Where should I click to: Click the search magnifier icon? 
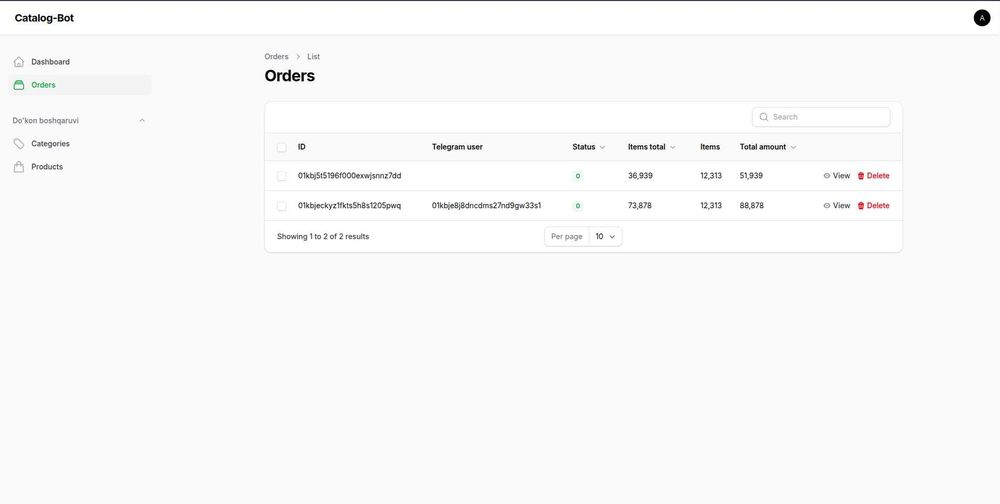763,117
